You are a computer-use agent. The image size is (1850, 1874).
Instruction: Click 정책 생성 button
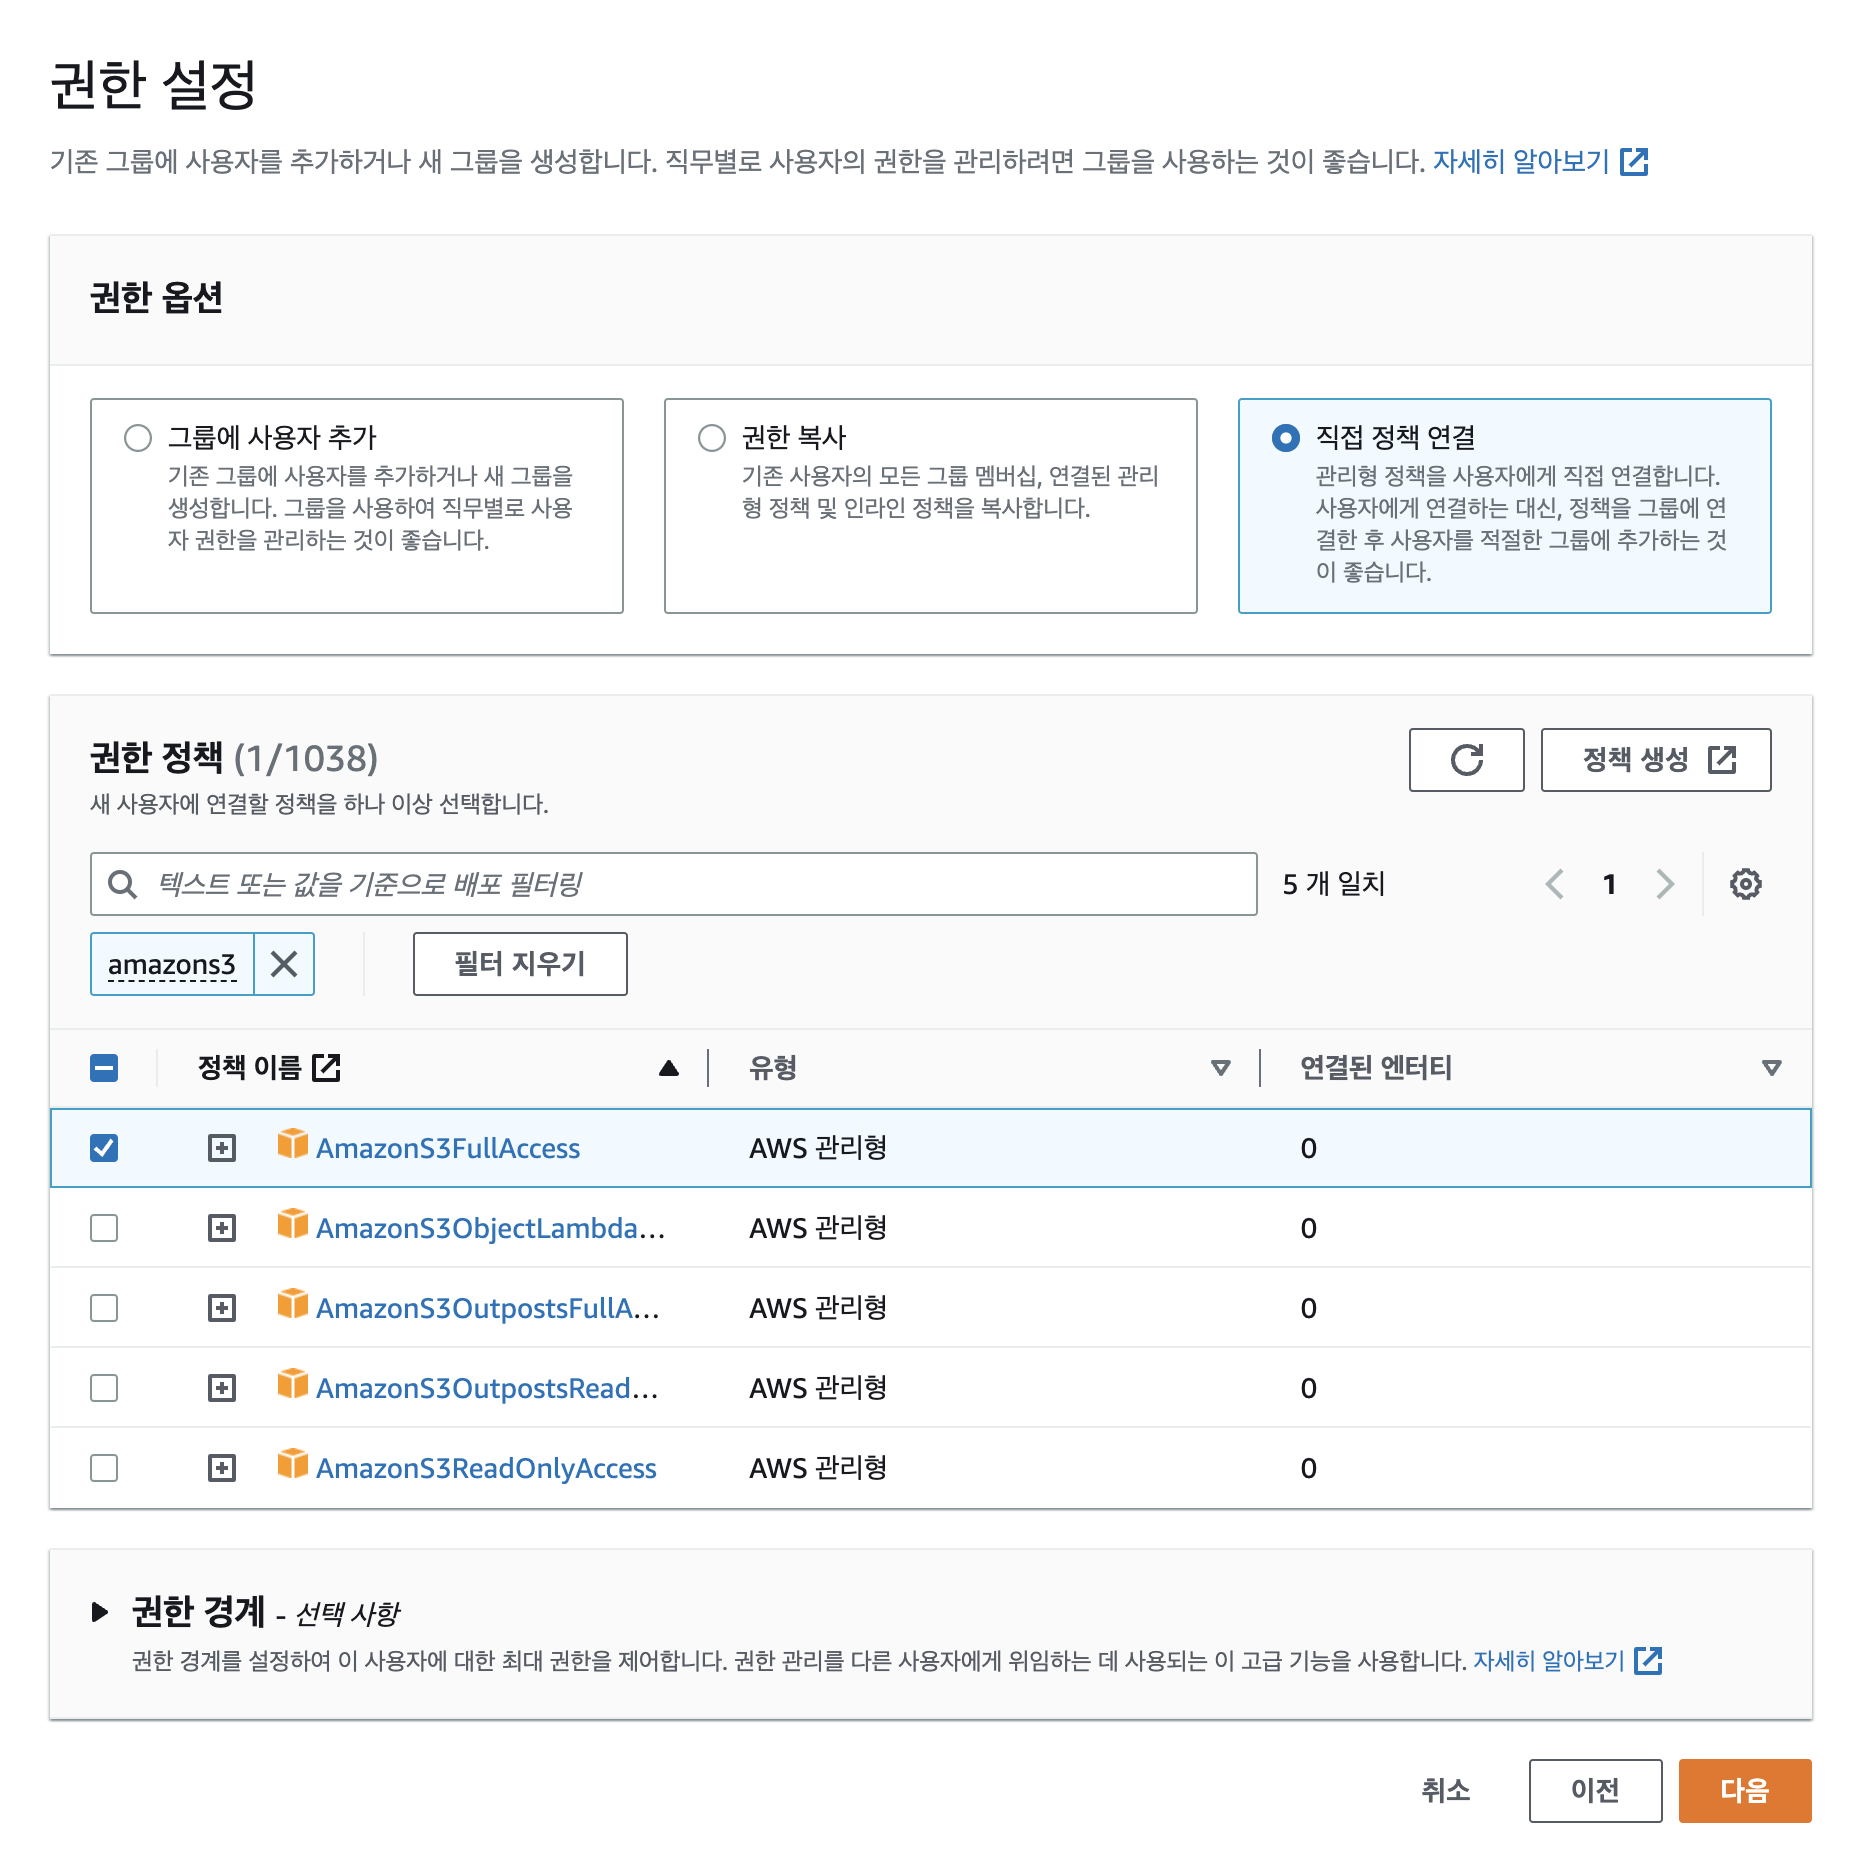coord(1656,760)
